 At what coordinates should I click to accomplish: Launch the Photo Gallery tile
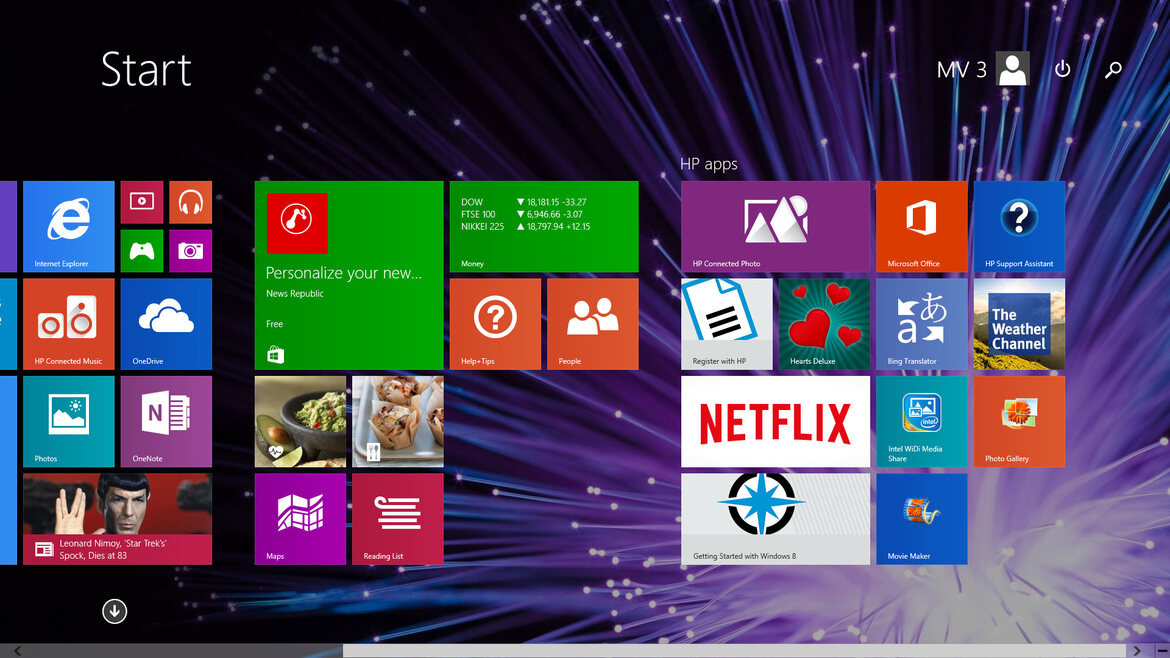[x=1019, y=422]
